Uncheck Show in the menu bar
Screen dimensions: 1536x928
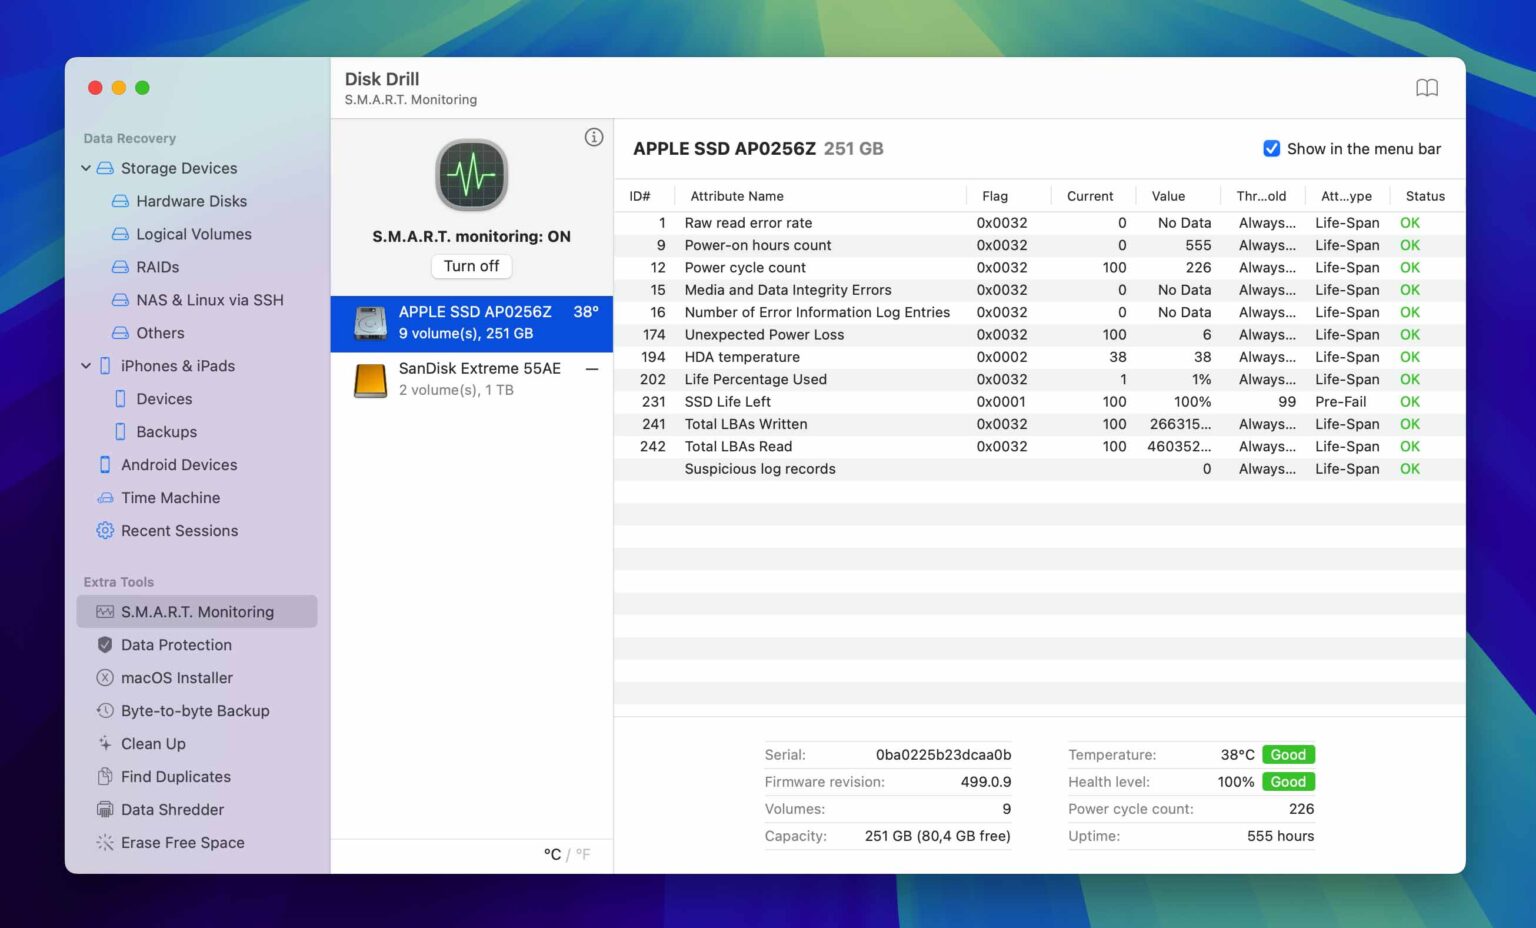pos(1271,148)
